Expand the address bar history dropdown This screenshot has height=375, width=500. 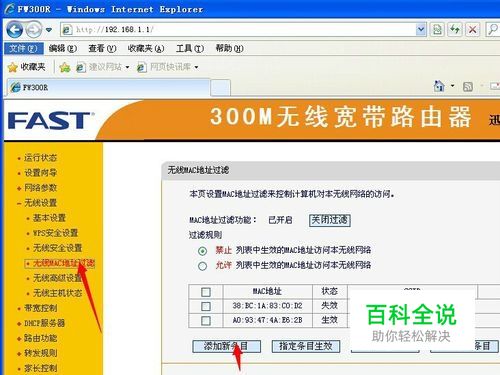(x=421, y=30)
